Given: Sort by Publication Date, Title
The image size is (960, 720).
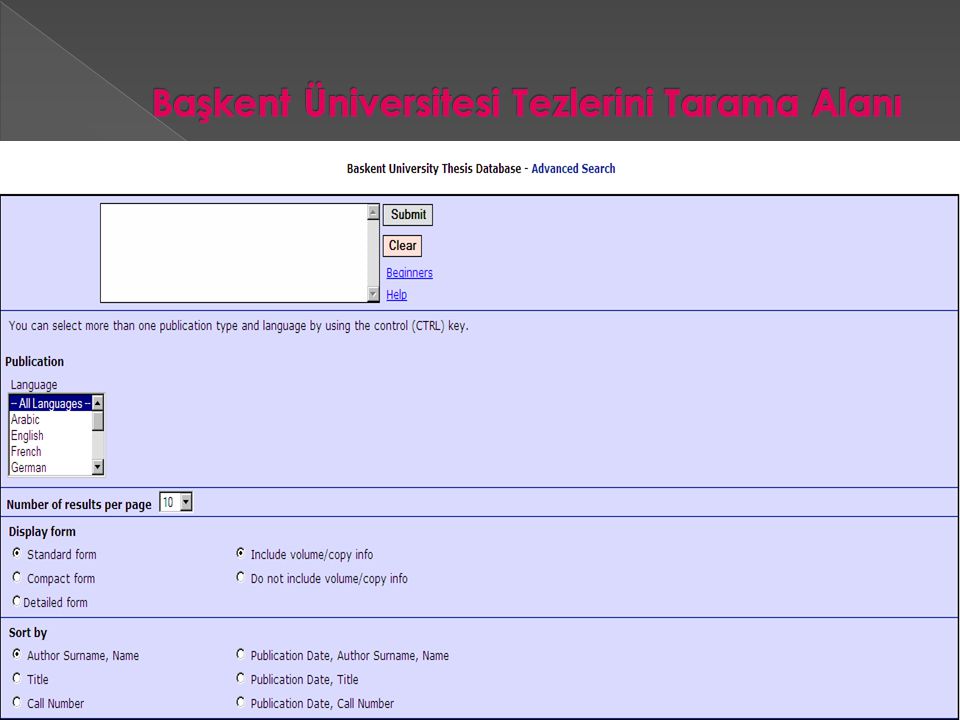Looking at the screenshot, I should click(x=241, y=678).
